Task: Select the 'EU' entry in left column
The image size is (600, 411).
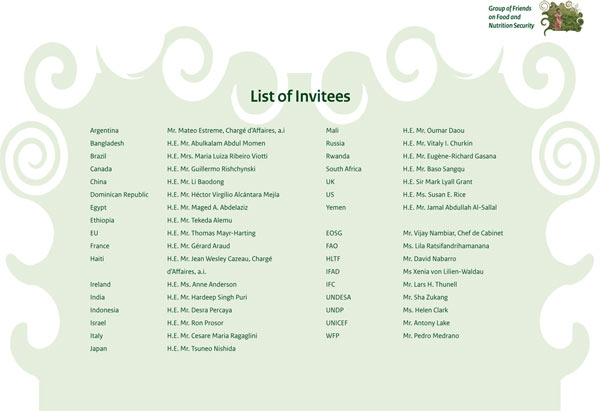Action: [94, 233]
